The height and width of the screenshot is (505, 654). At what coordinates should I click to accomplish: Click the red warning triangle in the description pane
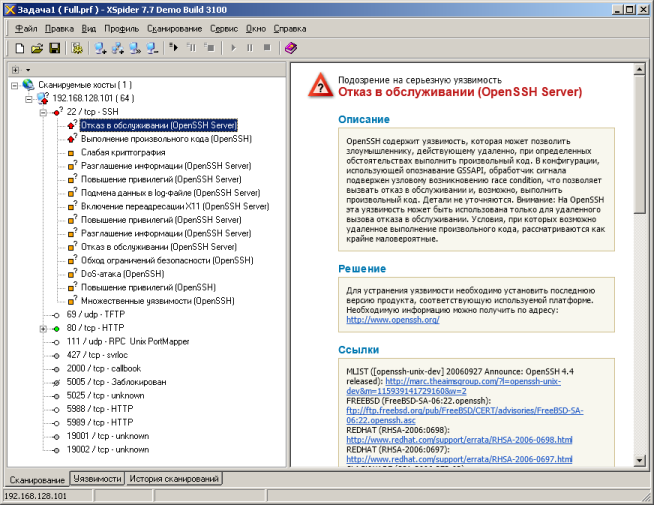(x=320, y=85)
